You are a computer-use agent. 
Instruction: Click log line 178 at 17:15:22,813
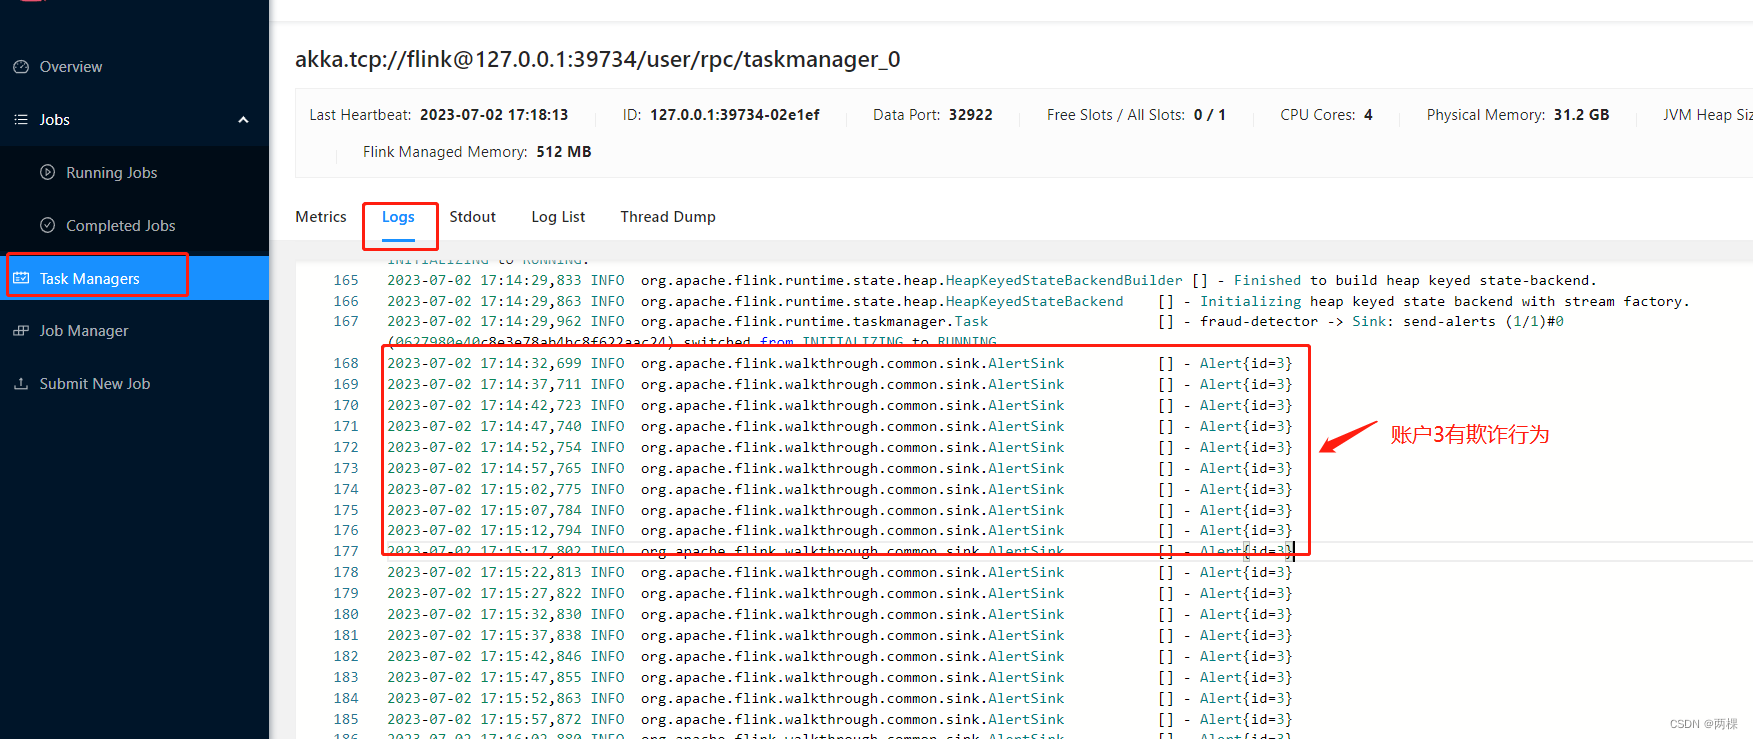tap(840, 573)
